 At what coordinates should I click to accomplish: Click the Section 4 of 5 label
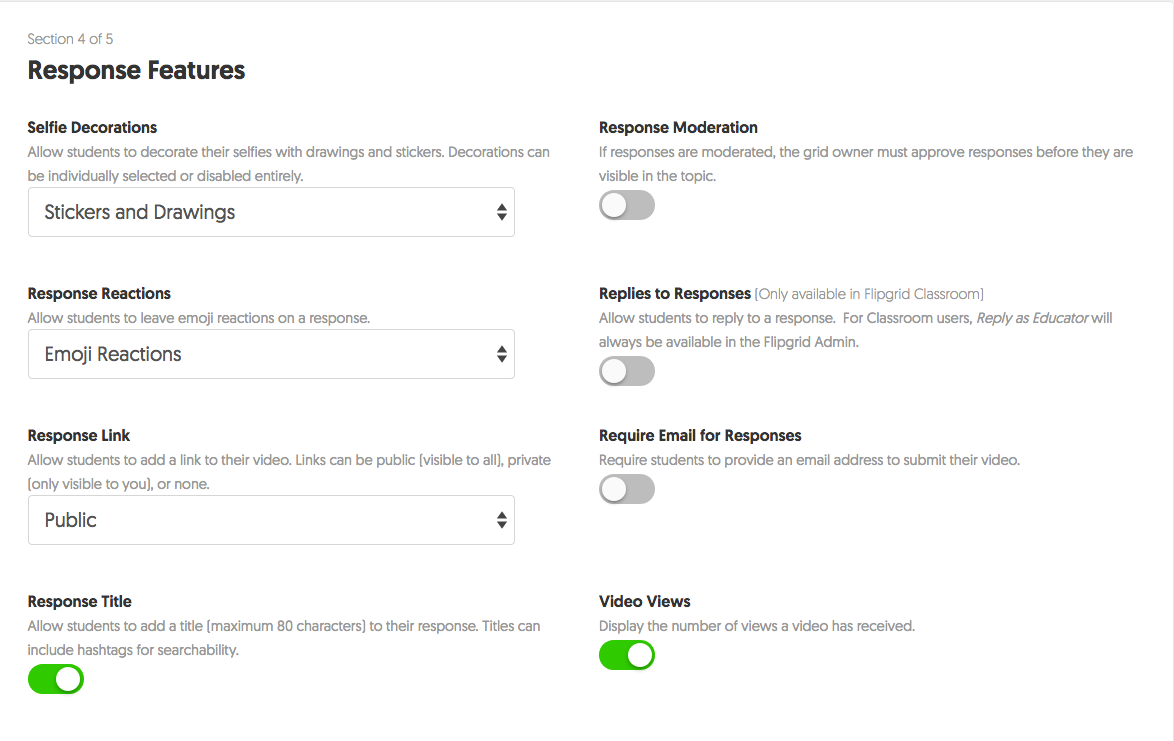(70, 39)
